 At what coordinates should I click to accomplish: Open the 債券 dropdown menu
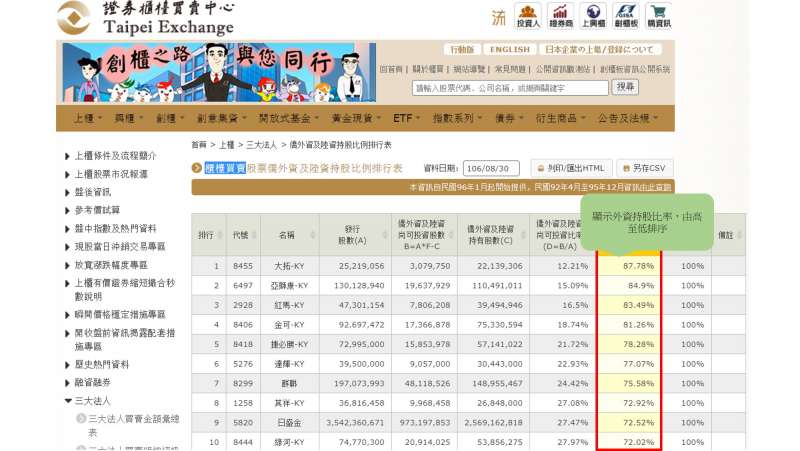509,118
